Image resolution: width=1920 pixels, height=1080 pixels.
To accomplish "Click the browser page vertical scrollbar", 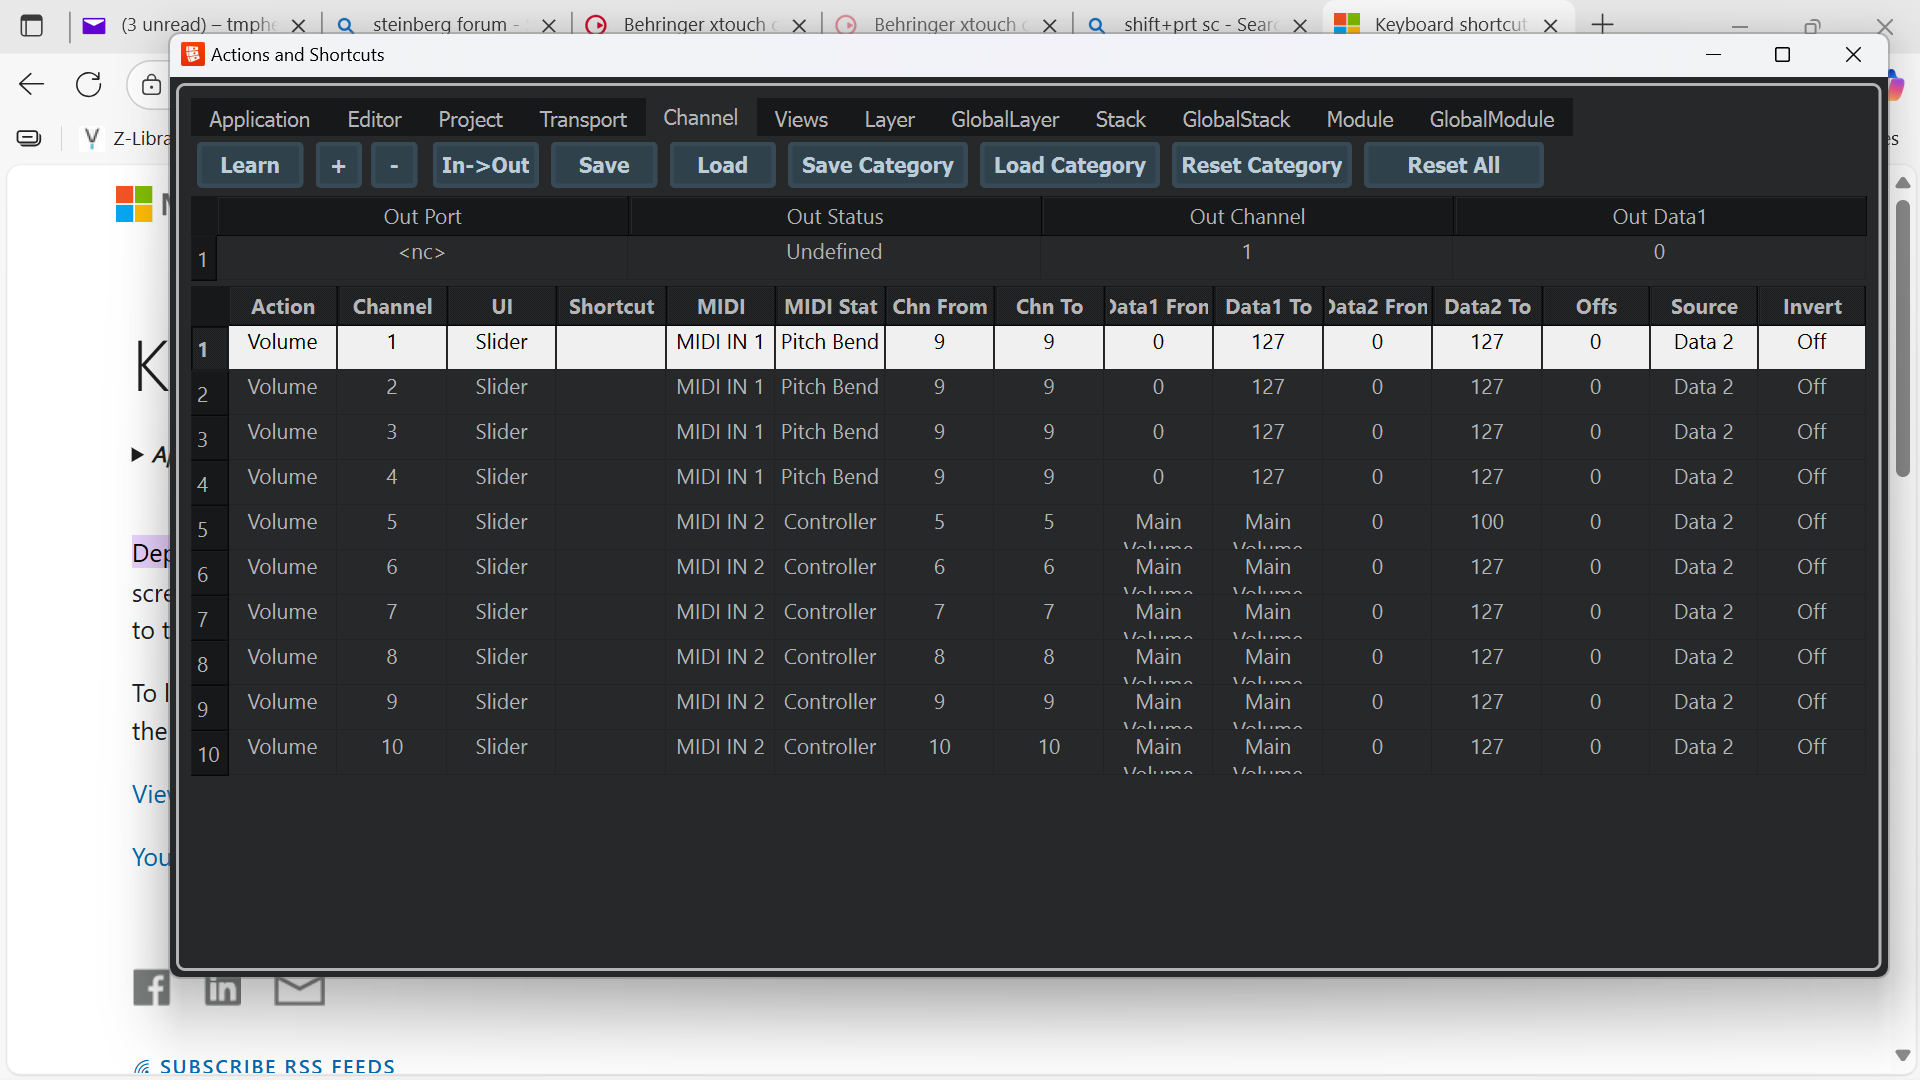I will (x=1902, y=340).
